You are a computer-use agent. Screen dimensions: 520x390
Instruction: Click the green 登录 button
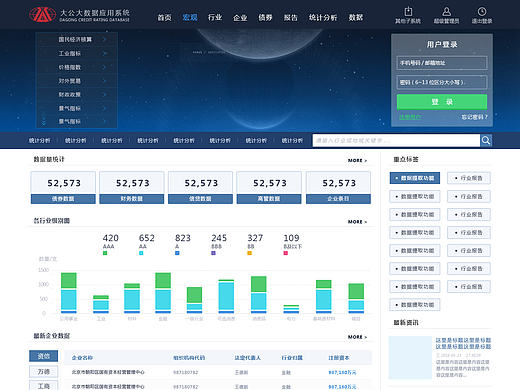point(442,102)
